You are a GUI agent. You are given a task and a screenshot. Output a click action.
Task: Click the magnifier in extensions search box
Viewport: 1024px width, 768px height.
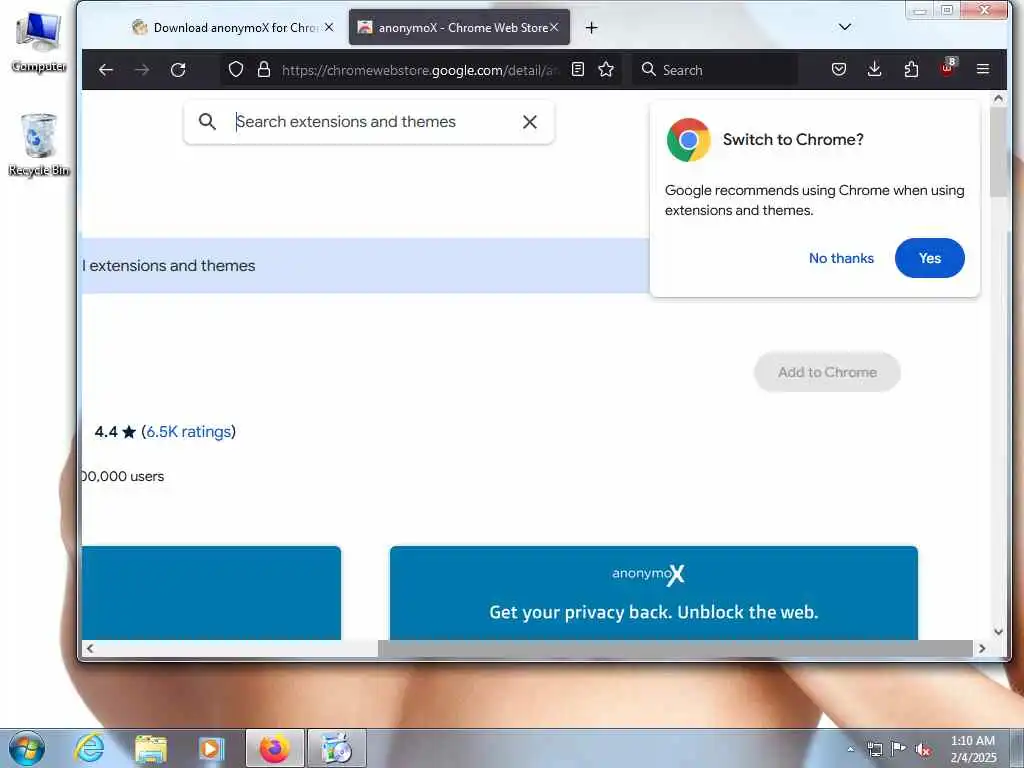tap(207, 121)
